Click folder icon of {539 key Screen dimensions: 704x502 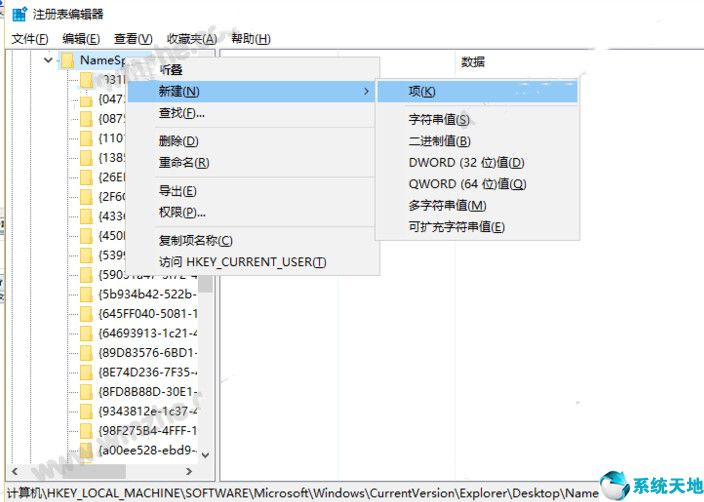point(86,255)
